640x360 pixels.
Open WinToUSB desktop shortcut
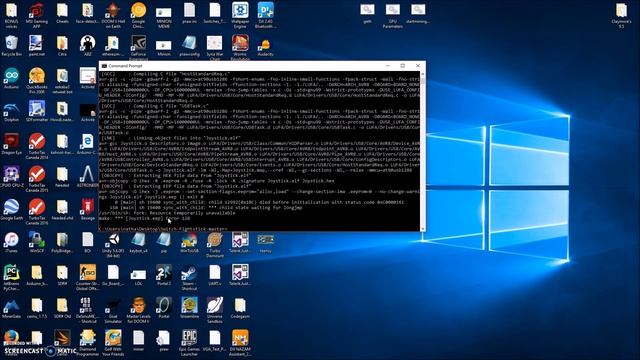tap(189, 242)
